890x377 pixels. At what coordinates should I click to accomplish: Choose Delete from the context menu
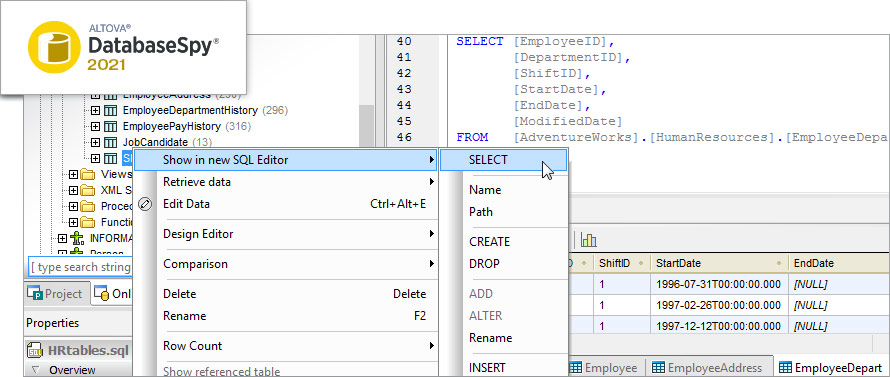tap(285, 294)
